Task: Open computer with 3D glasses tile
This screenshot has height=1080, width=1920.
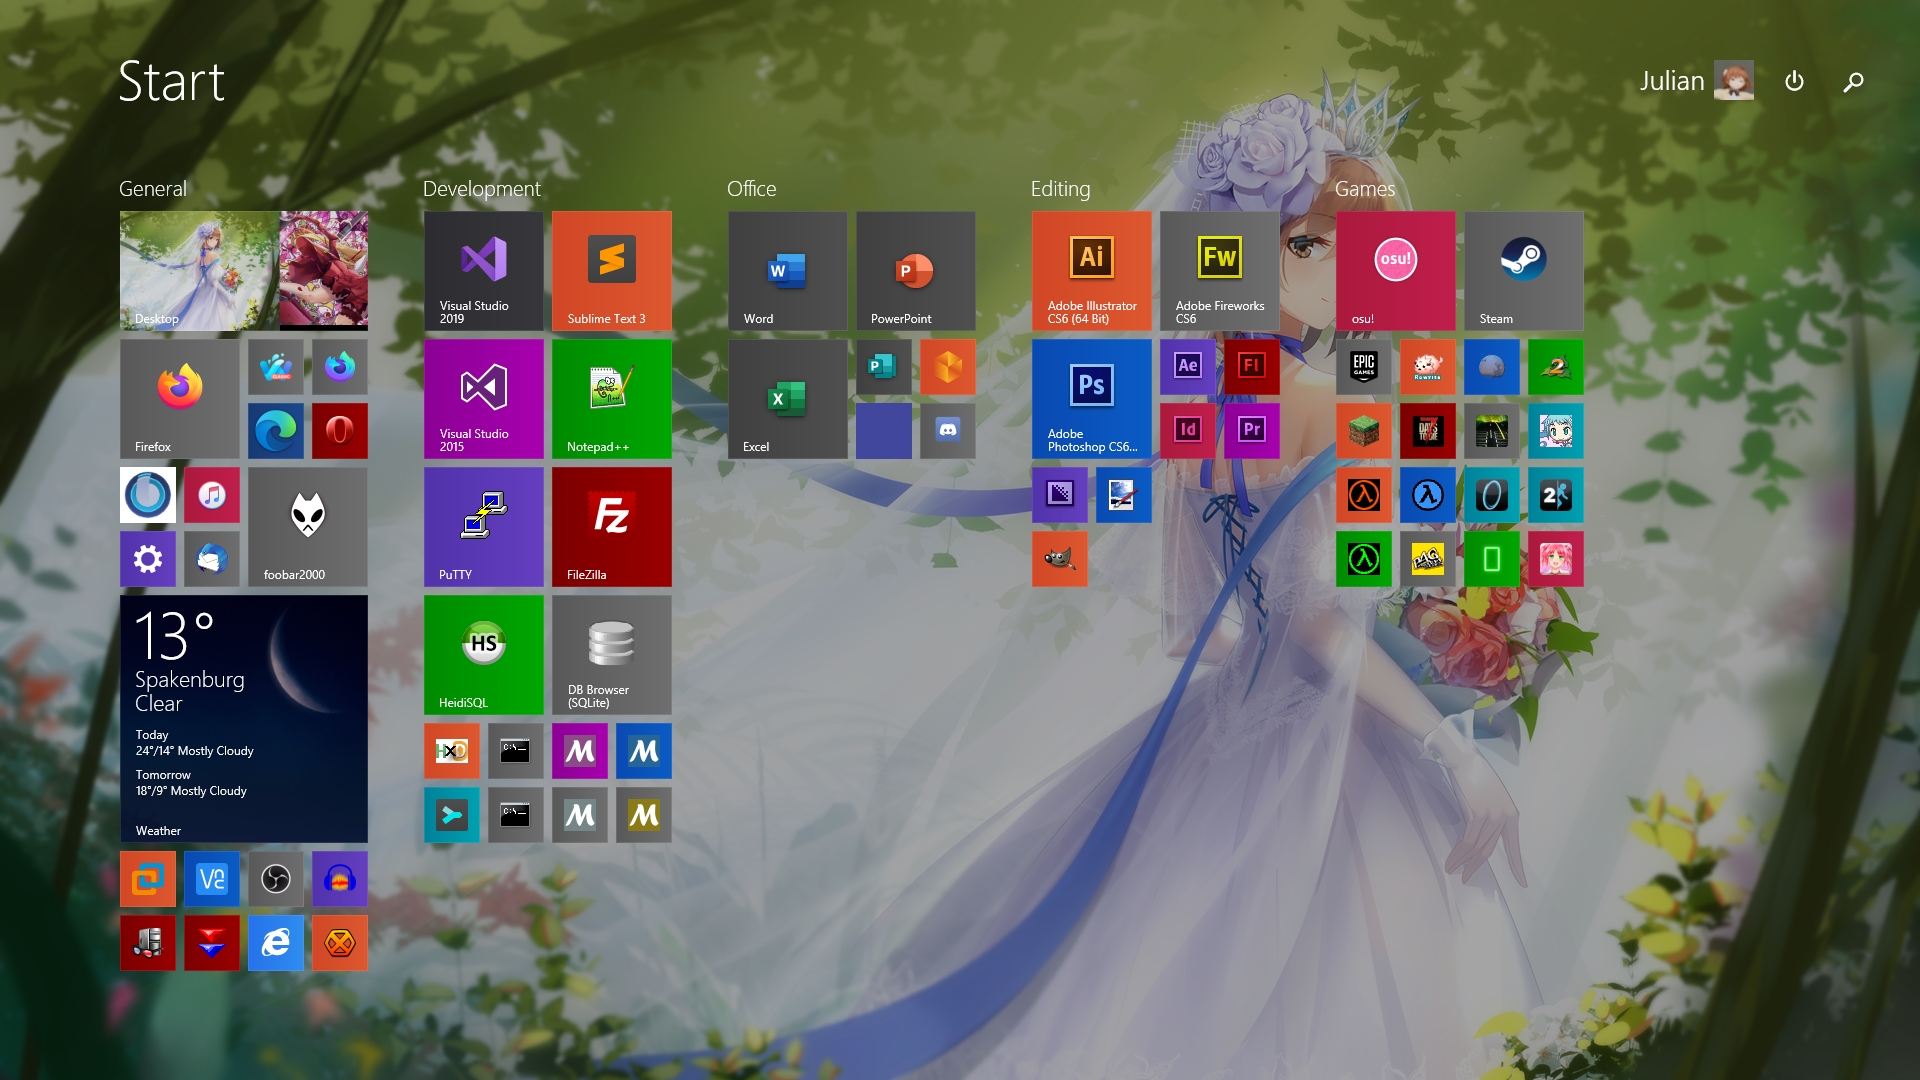Action: pyautogui.click(x=148, y=943)
